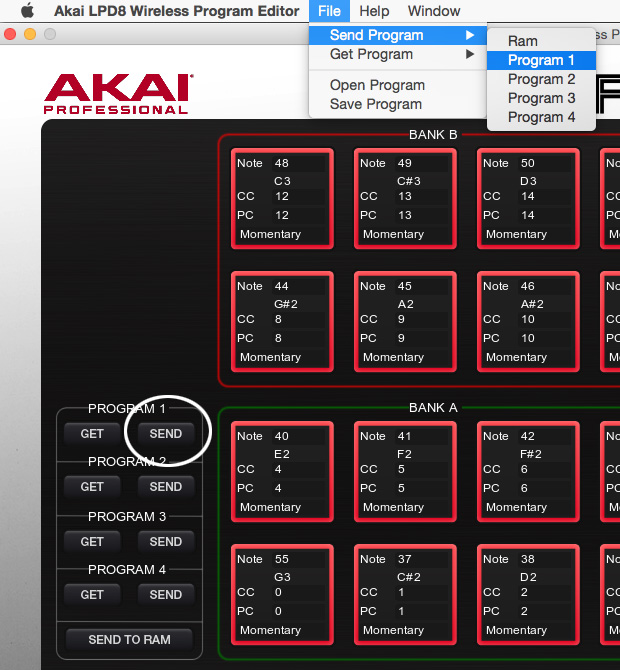The height and width of the screenshot is (670, 620).
Task: Click GET button under PROGRAM 3
Action: tap(92, 542)
